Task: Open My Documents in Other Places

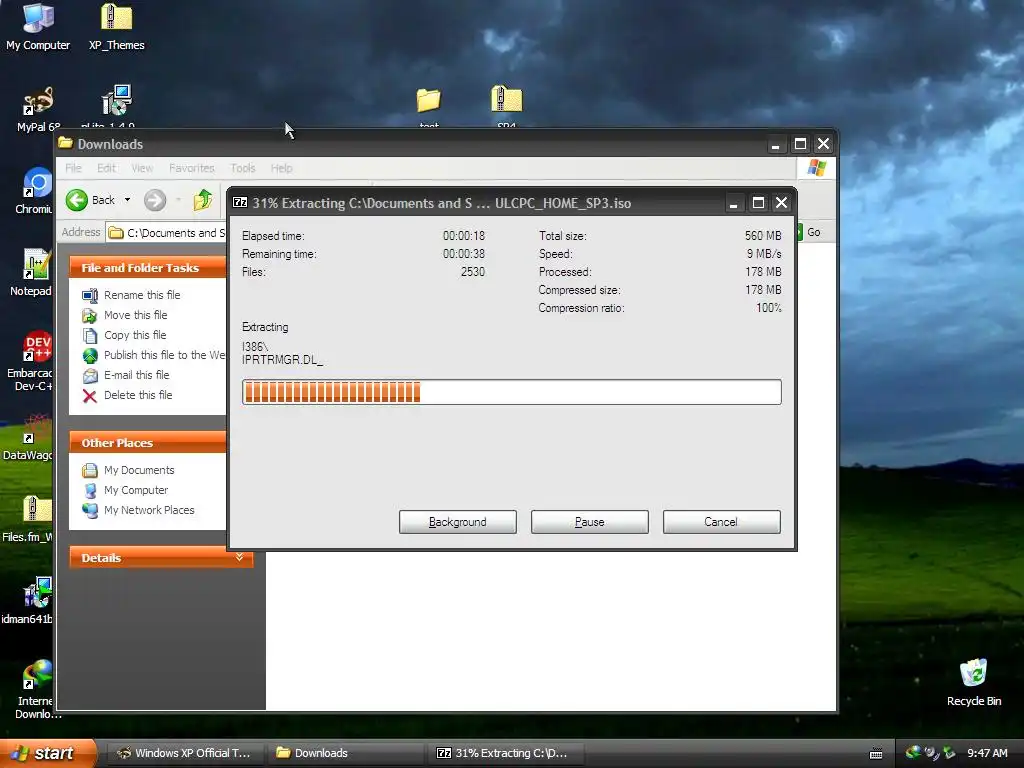Action: point(139,470)
